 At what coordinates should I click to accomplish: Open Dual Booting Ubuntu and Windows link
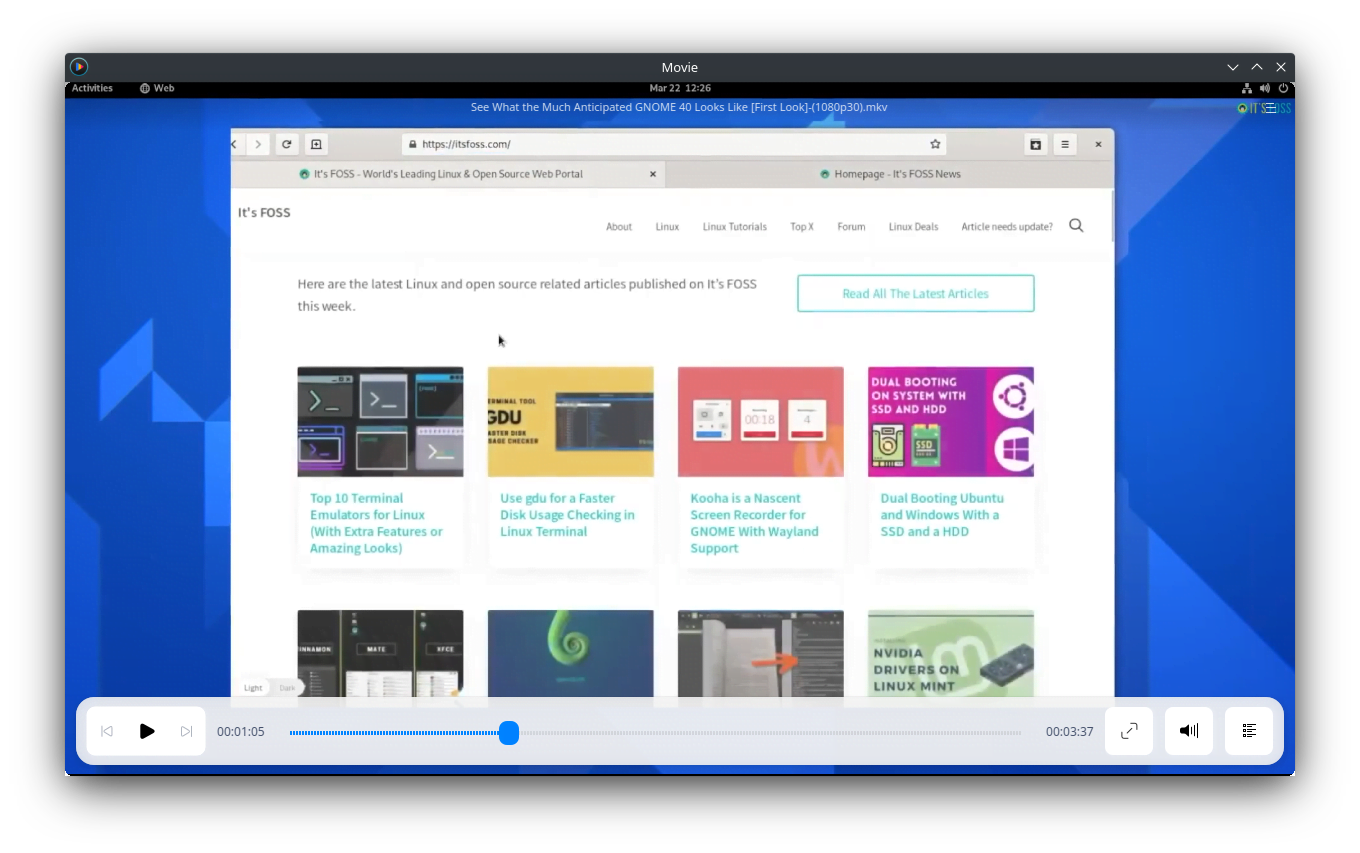click(942, 515)
